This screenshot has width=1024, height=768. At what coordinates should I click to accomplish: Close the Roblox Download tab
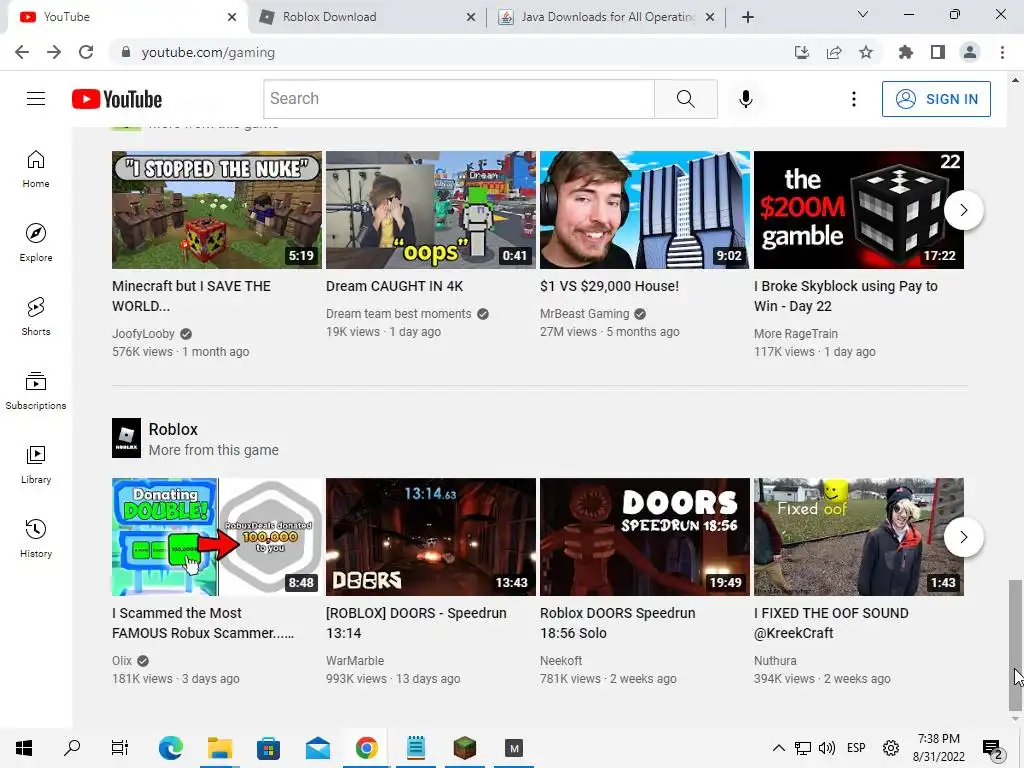(471, 17)
